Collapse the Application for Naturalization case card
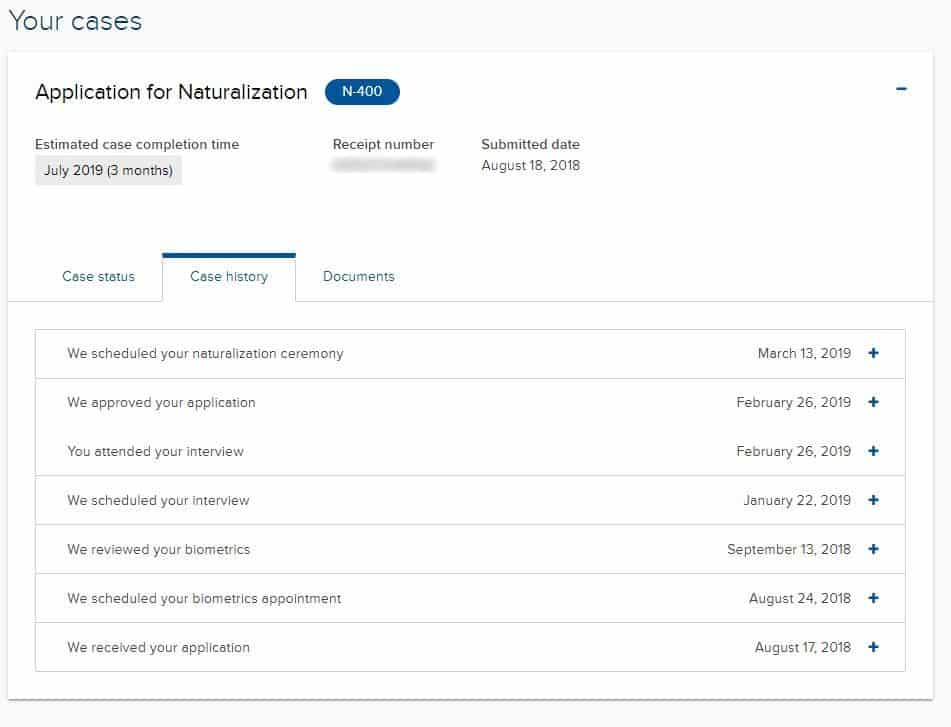Viewport: 951px width, 727px height. pyautogui.click(x=901, y=90)
